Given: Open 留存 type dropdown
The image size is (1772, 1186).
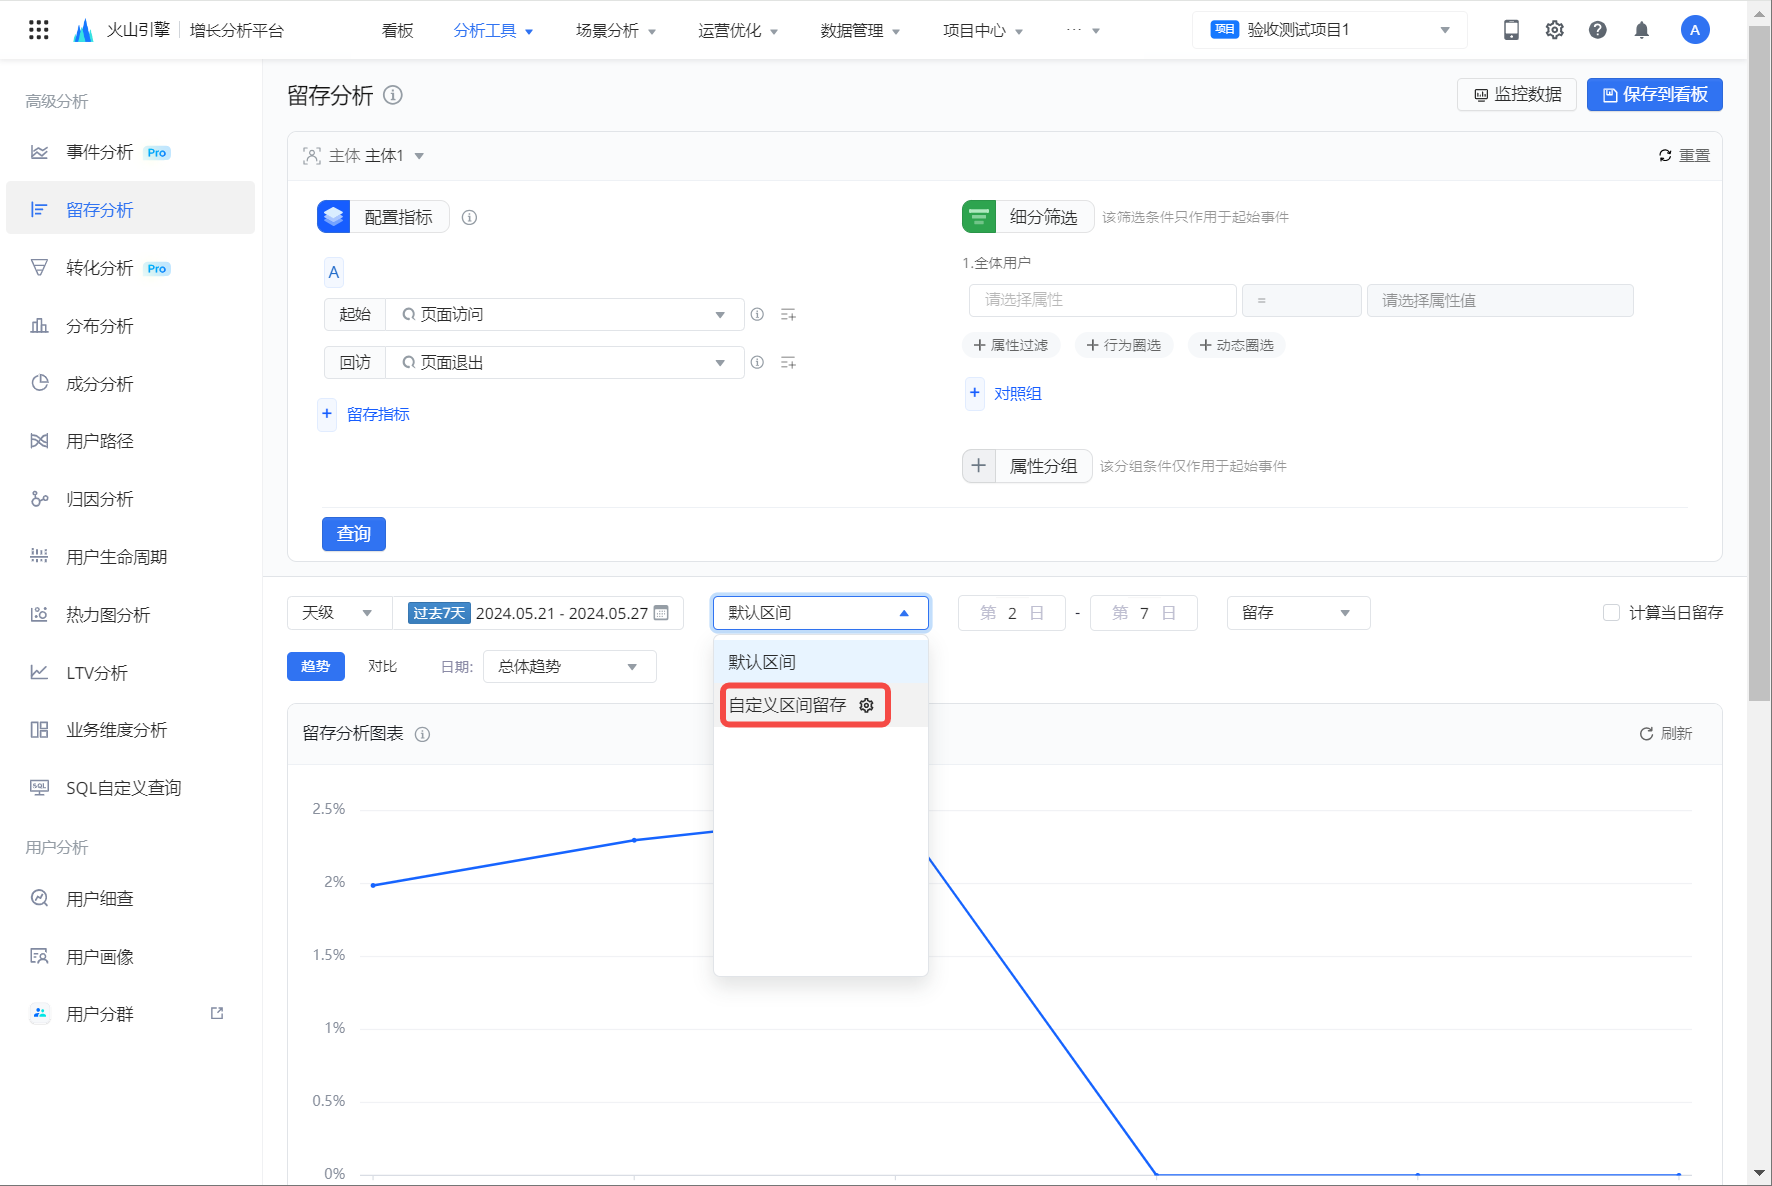Looking at the screenshot, I should 1298,613.
